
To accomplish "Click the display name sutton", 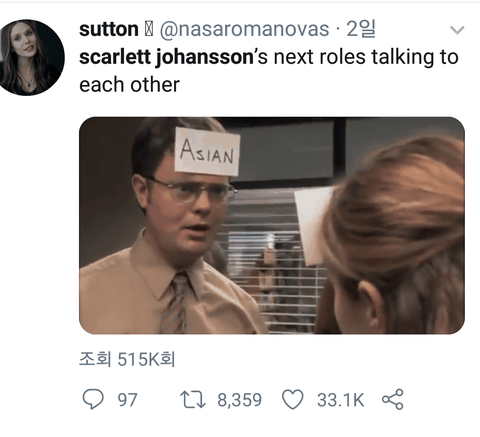I will (x=109, y=29).
